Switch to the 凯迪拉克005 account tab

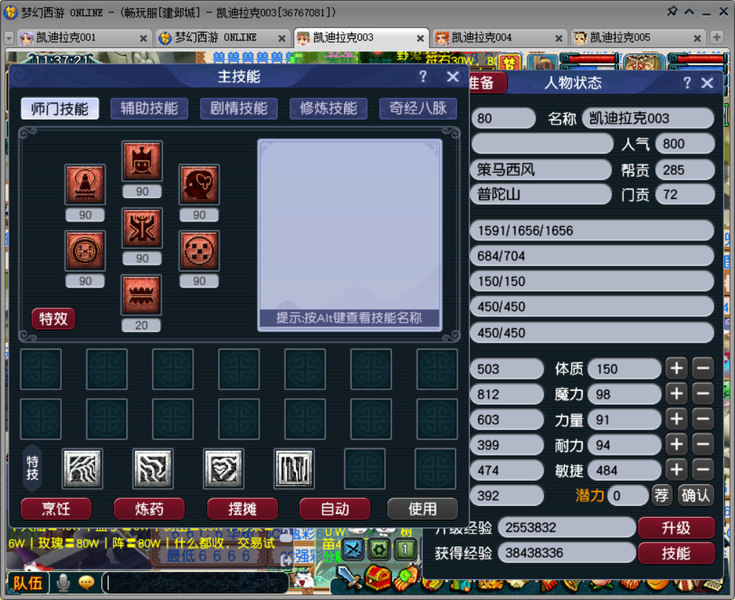(637, 38)
